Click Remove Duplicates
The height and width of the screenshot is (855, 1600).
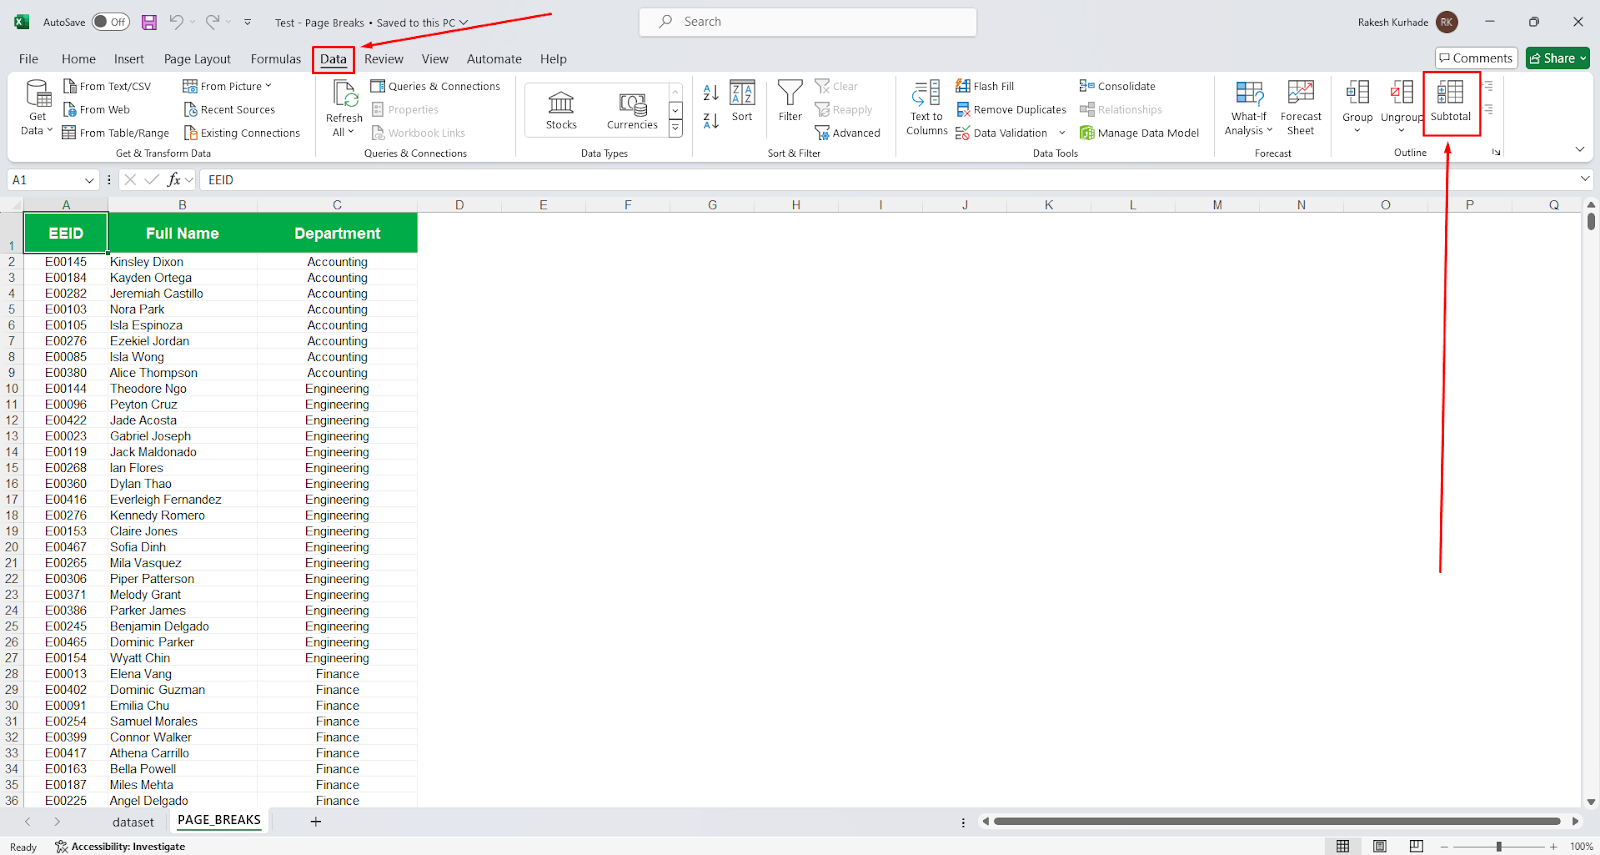pos(1011,110)
